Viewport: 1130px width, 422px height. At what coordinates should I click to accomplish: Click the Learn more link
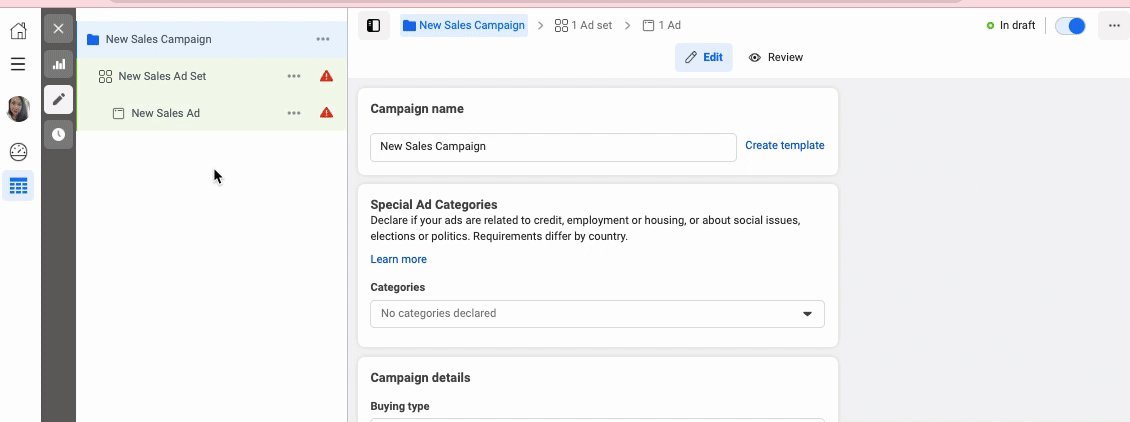[398, 260]
